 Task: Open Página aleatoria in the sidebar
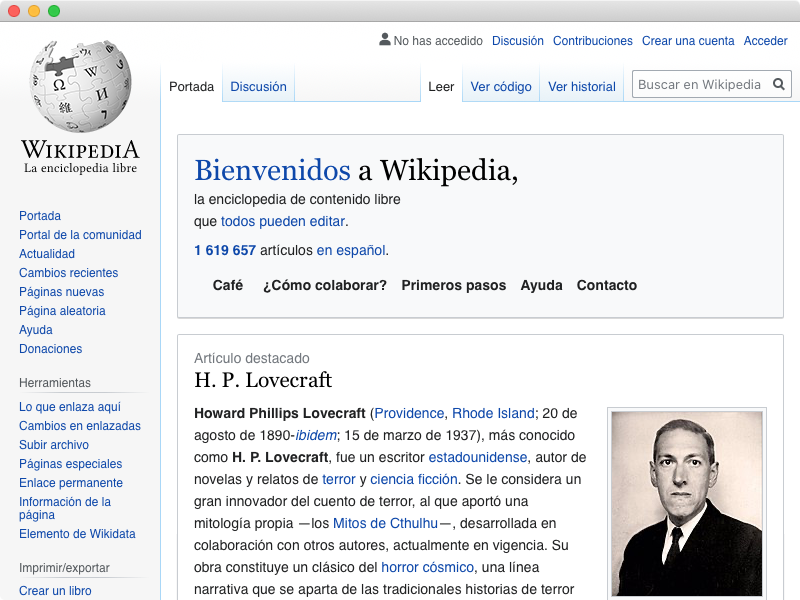(62, 311)
